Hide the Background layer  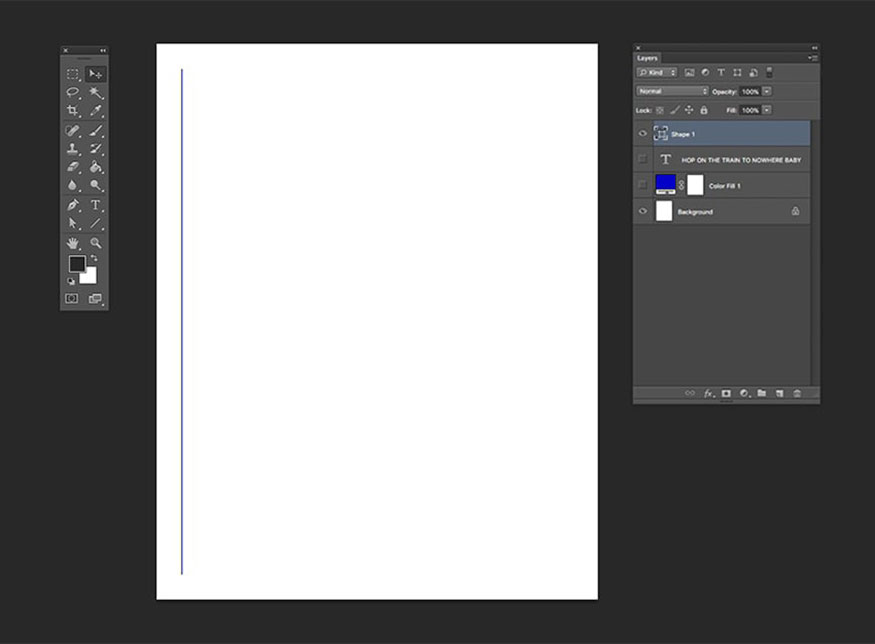[642, 211]
